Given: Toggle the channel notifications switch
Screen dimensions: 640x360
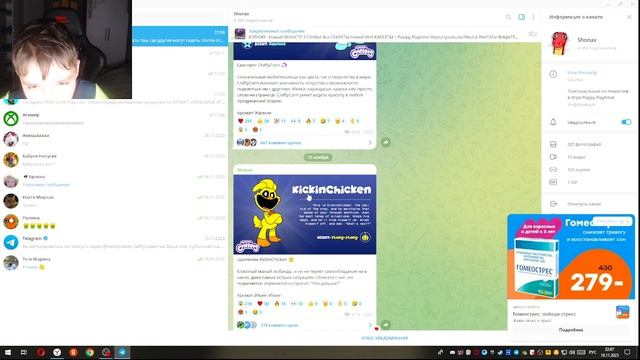Looking at the screenshot, I should pos(626,122).
